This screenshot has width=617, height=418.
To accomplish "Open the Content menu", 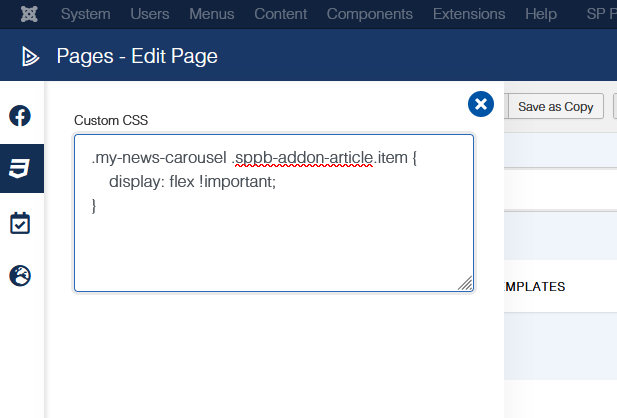I will point(281,14).
